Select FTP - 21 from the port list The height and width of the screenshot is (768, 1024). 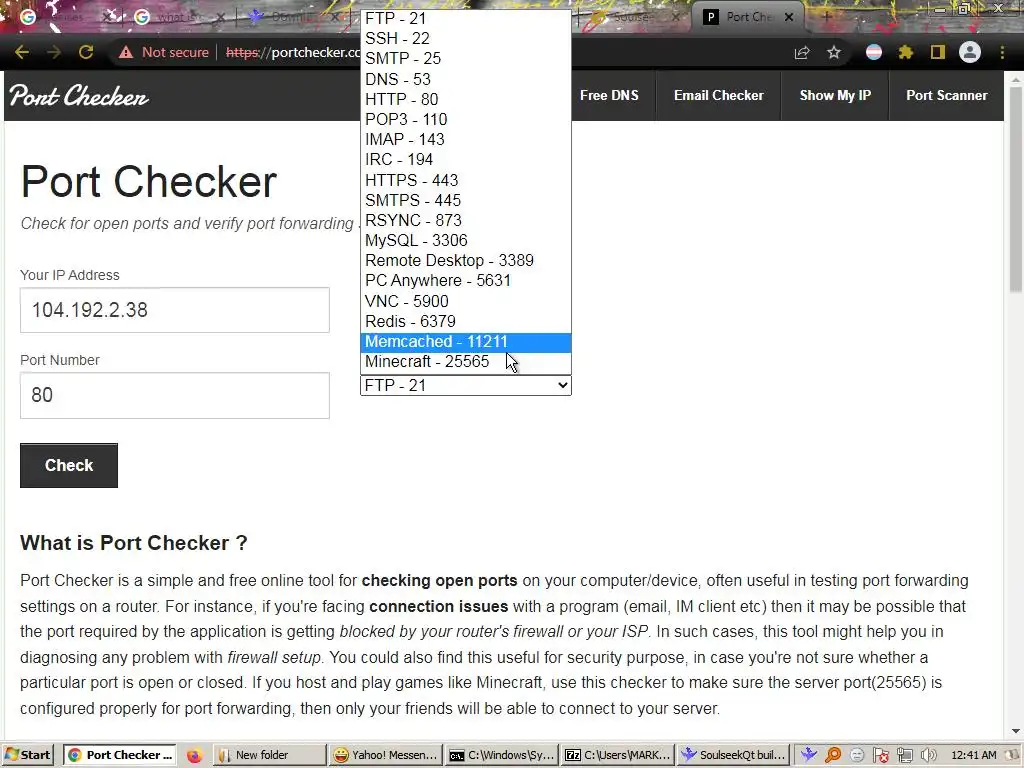tap(466, 18)
